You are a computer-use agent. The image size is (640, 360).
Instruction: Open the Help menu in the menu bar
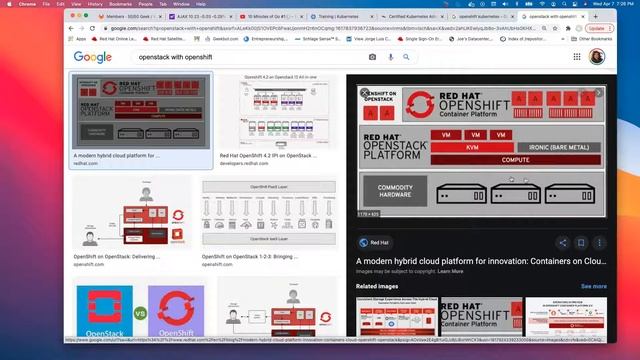point(200,4)
